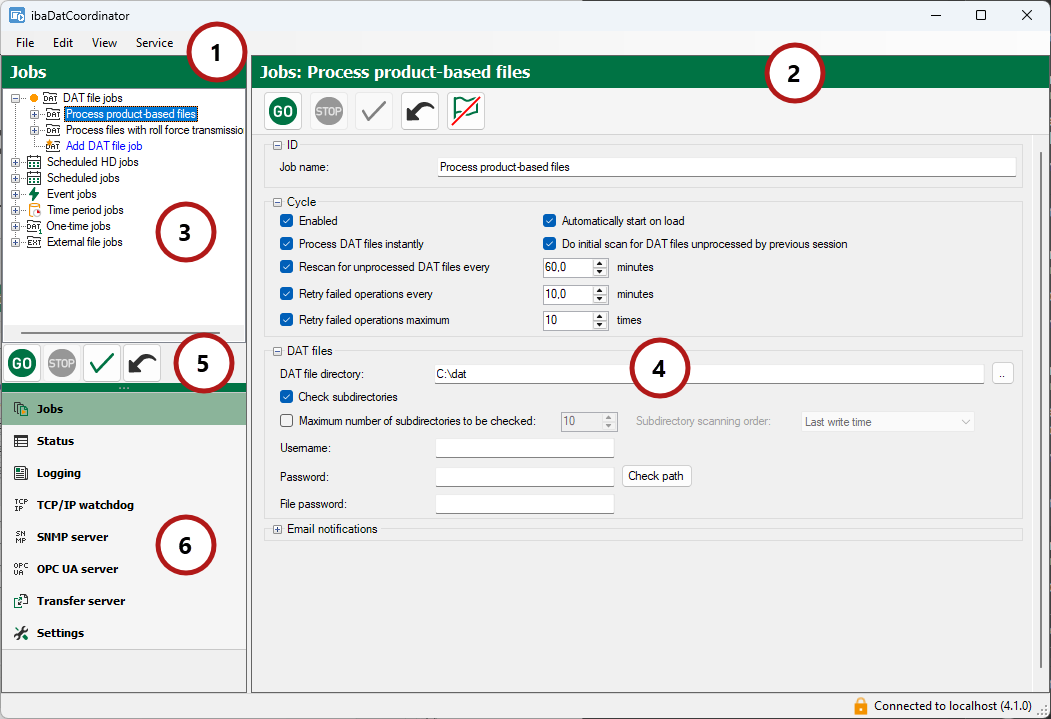Click the One-time jobs DAT icon
The height and width of the screenshot is (719, 1051).
[34, 226]
